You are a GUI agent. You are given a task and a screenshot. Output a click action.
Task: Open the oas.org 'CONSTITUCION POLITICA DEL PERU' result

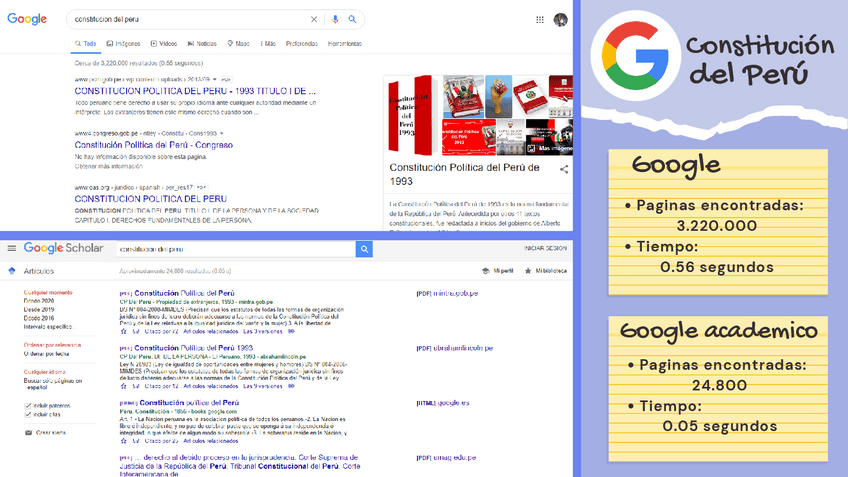[x=151, y=198]
